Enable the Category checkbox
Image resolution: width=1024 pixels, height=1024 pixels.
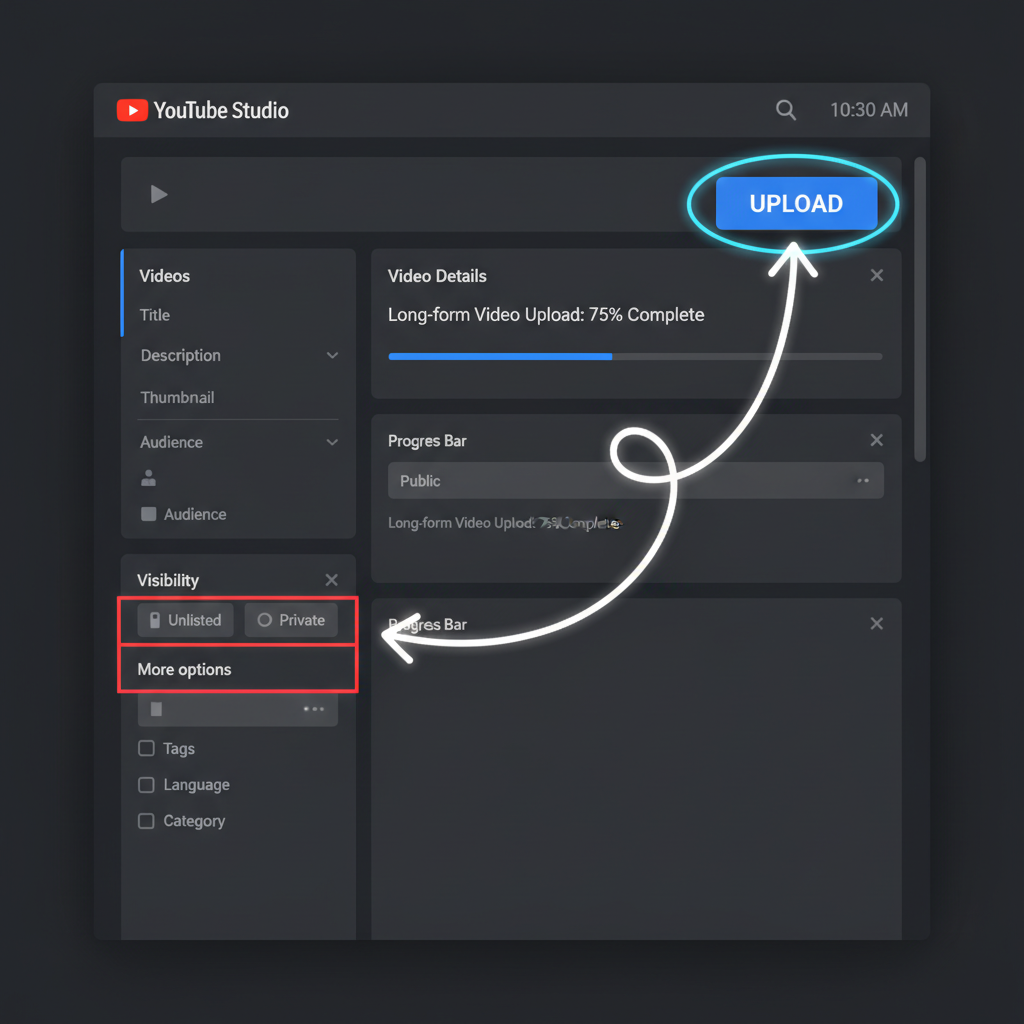coord(146,821)
